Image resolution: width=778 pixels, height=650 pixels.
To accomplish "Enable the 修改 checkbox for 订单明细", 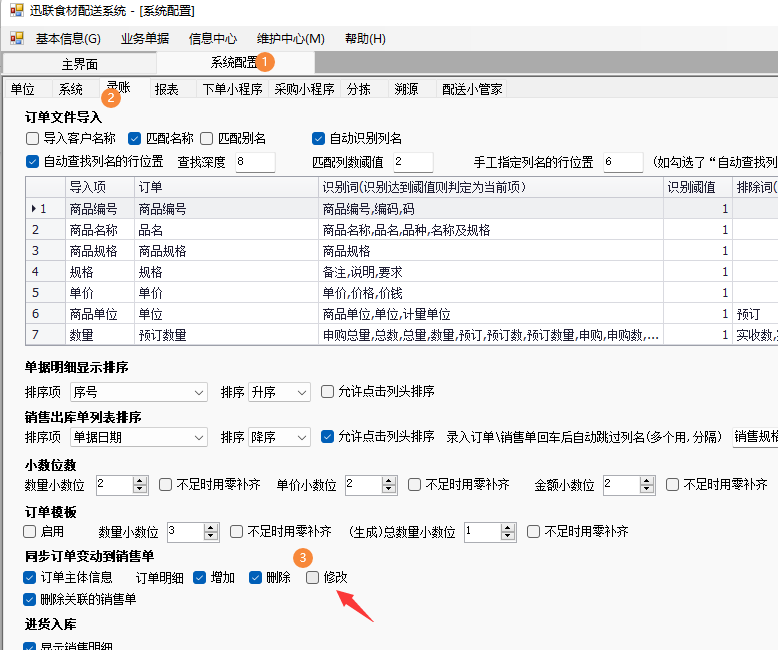I will point(312,578).
